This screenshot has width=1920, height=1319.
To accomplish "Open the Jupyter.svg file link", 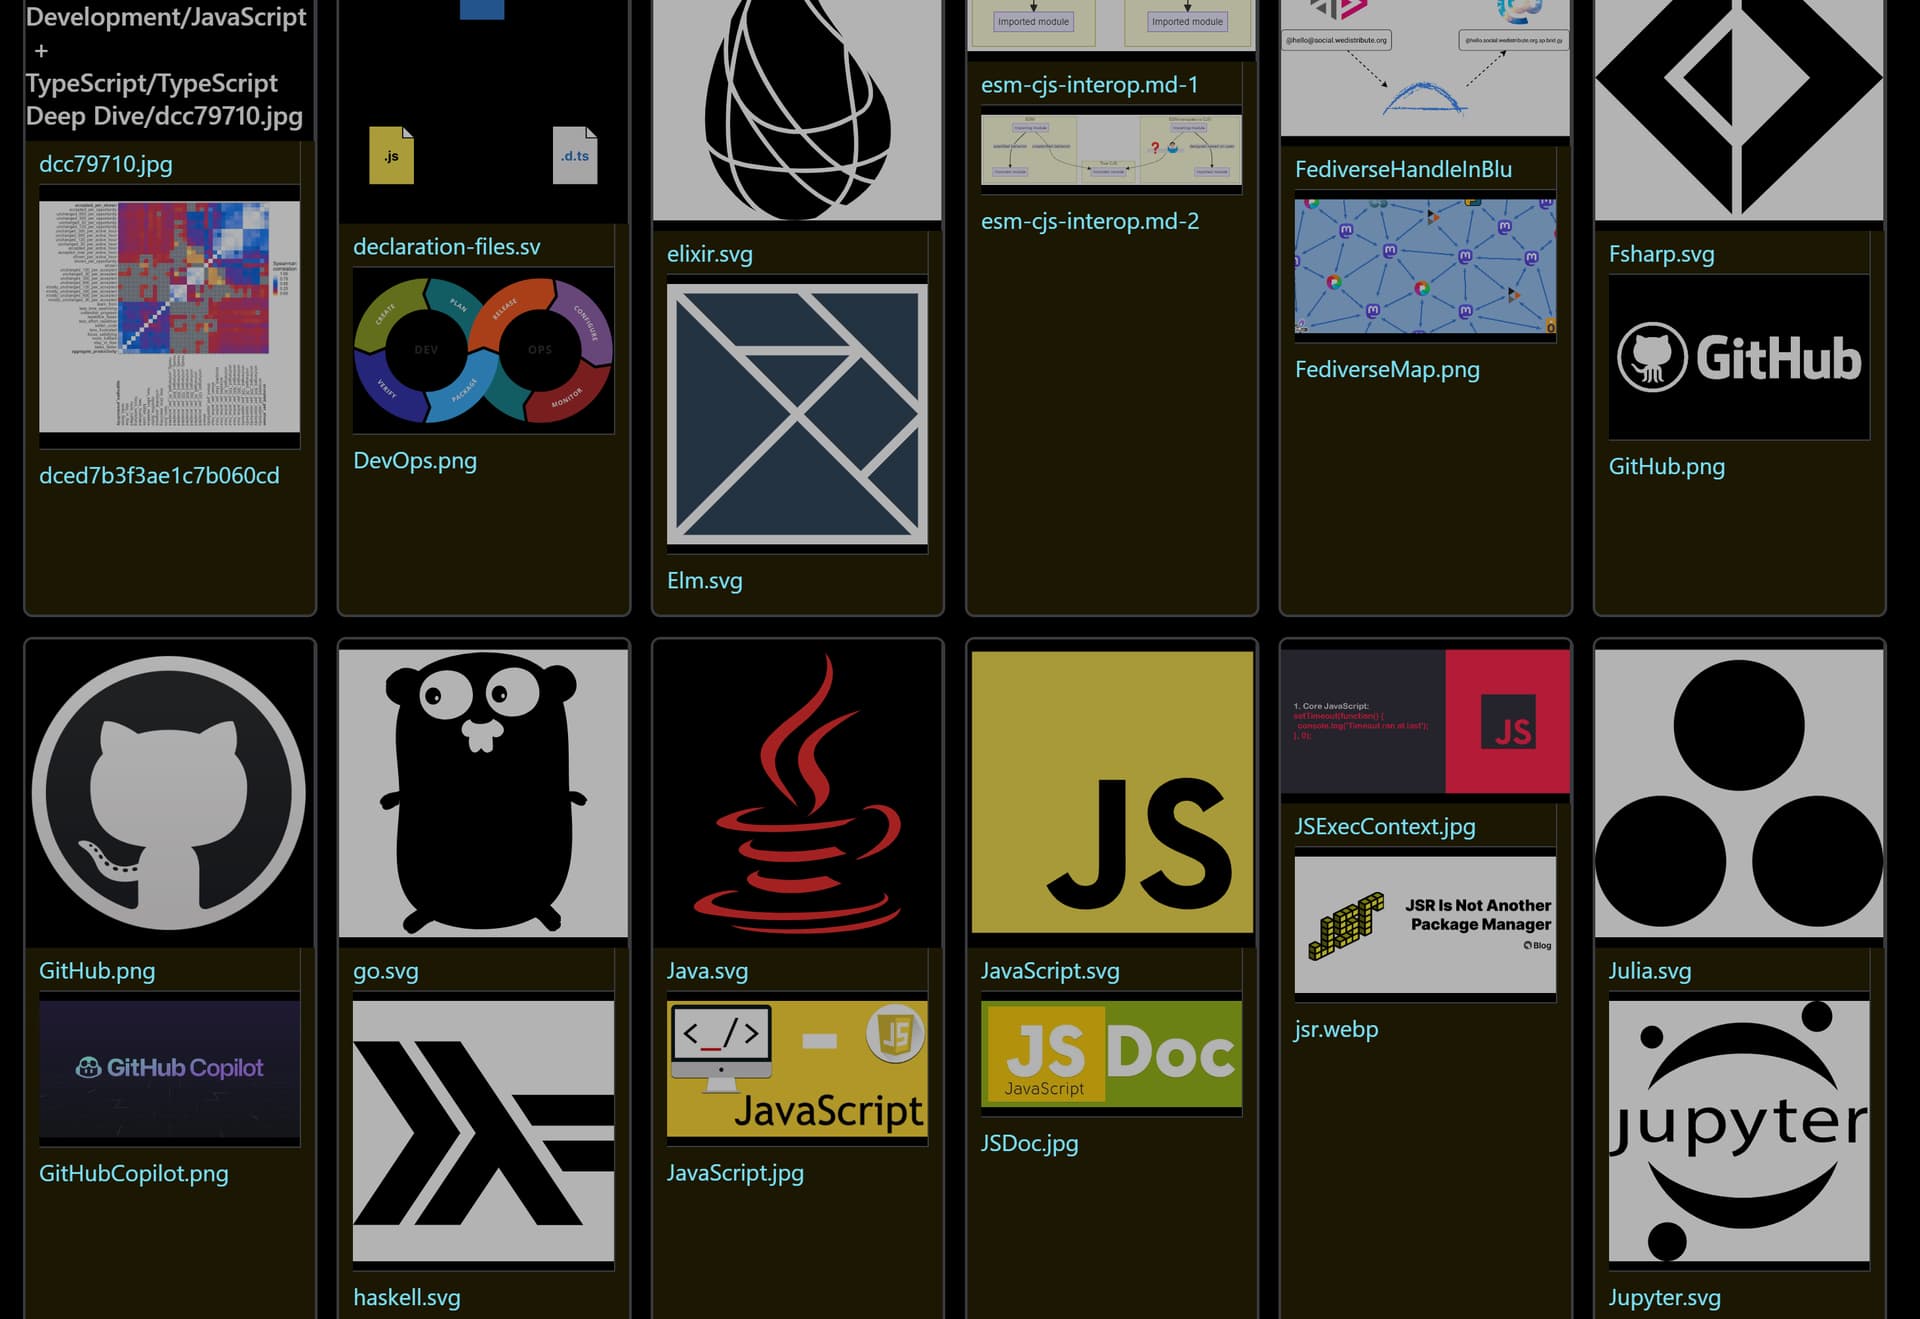I will tap(1665, 1297).
